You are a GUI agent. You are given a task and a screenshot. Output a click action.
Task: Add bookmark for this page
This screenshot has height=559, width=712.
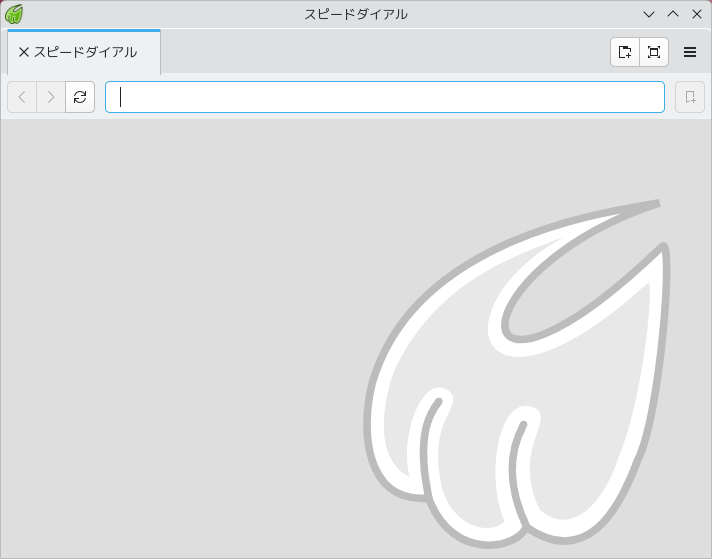[x=690, y=97]
